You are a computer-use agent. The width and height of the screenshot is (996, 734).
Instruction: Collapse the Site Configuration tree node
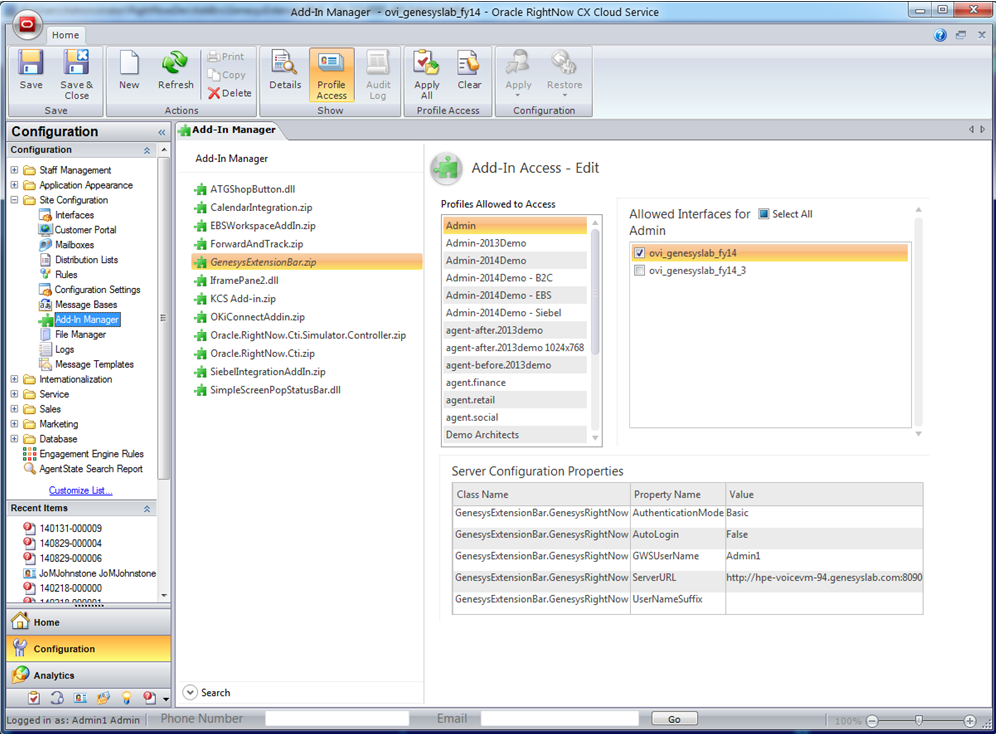click(14, 200)
